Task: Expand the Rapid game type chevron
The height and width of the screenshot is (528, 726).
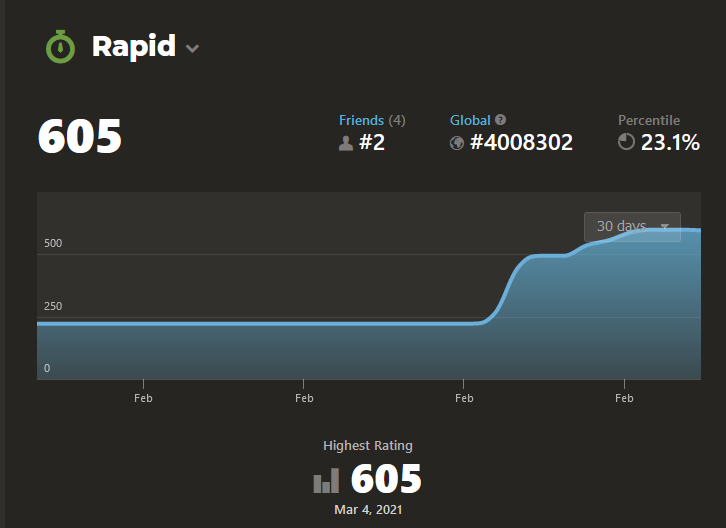Action: coord(192,48)
